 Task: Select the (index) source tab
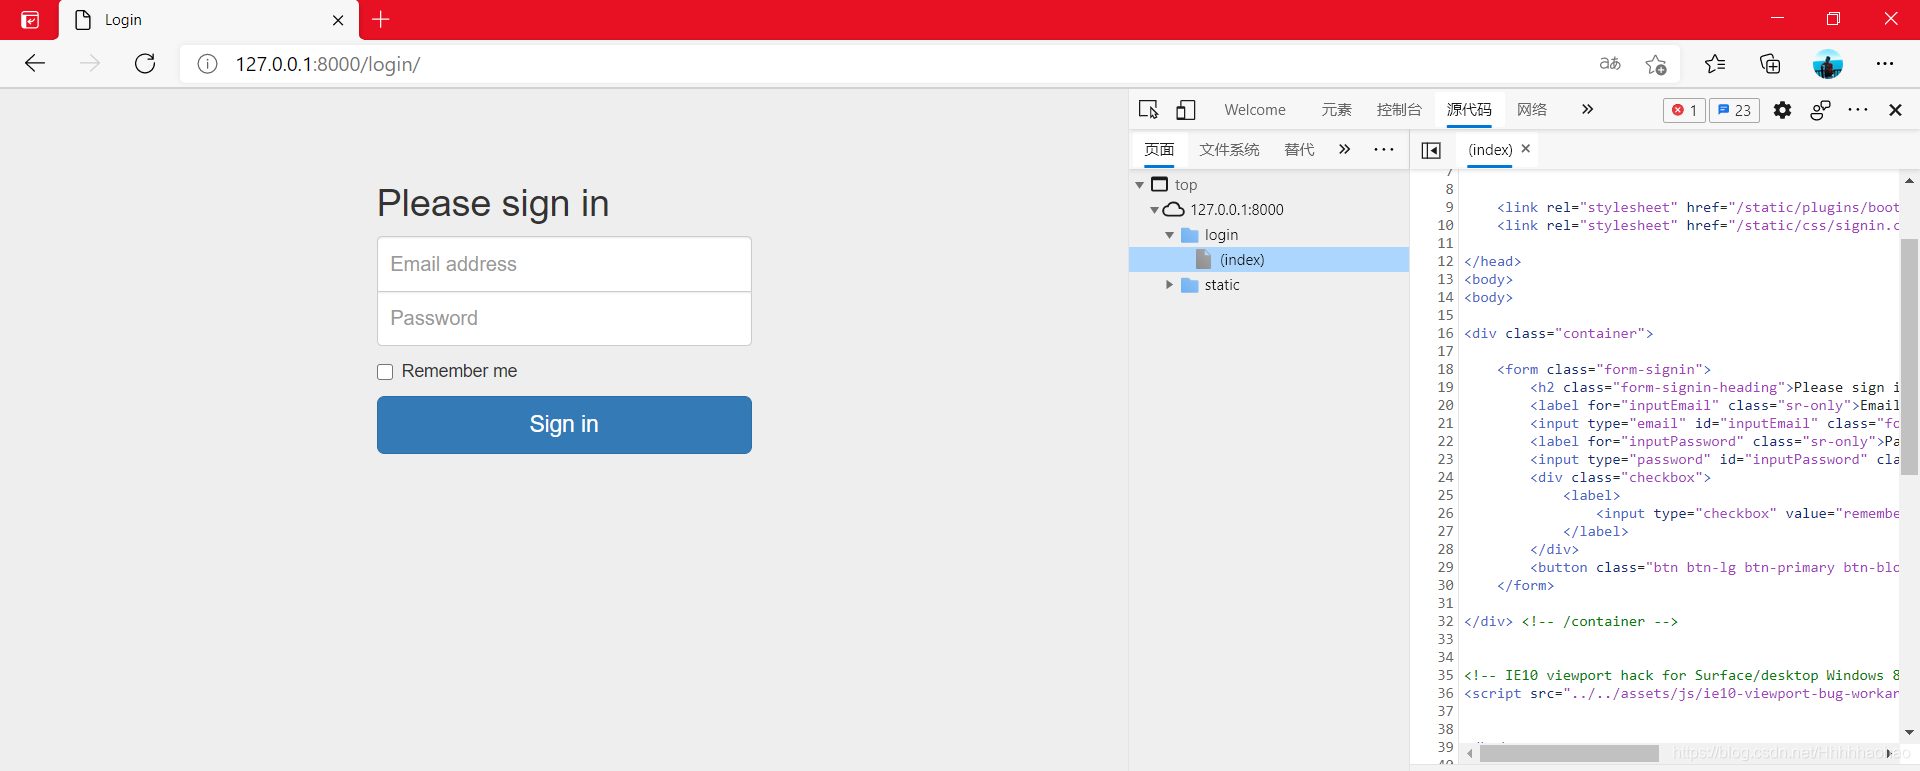click(1490, 150)
